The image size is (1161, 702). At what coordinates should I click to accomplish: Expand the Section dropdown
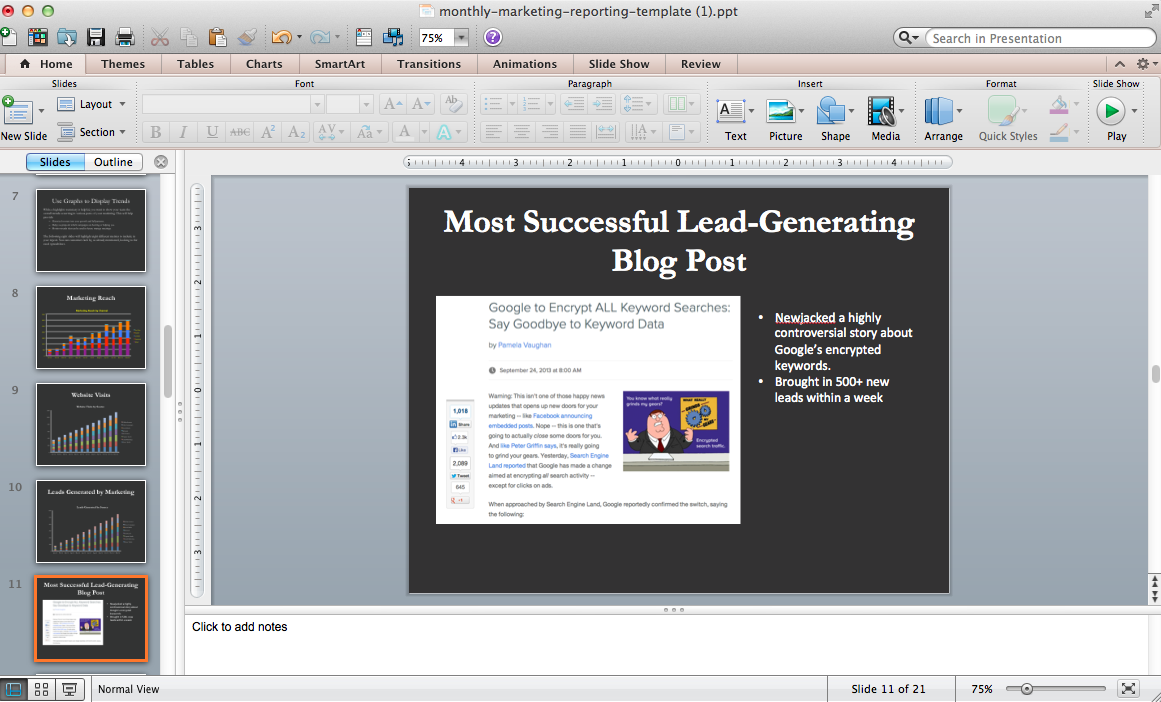click(x=122, y=133)
